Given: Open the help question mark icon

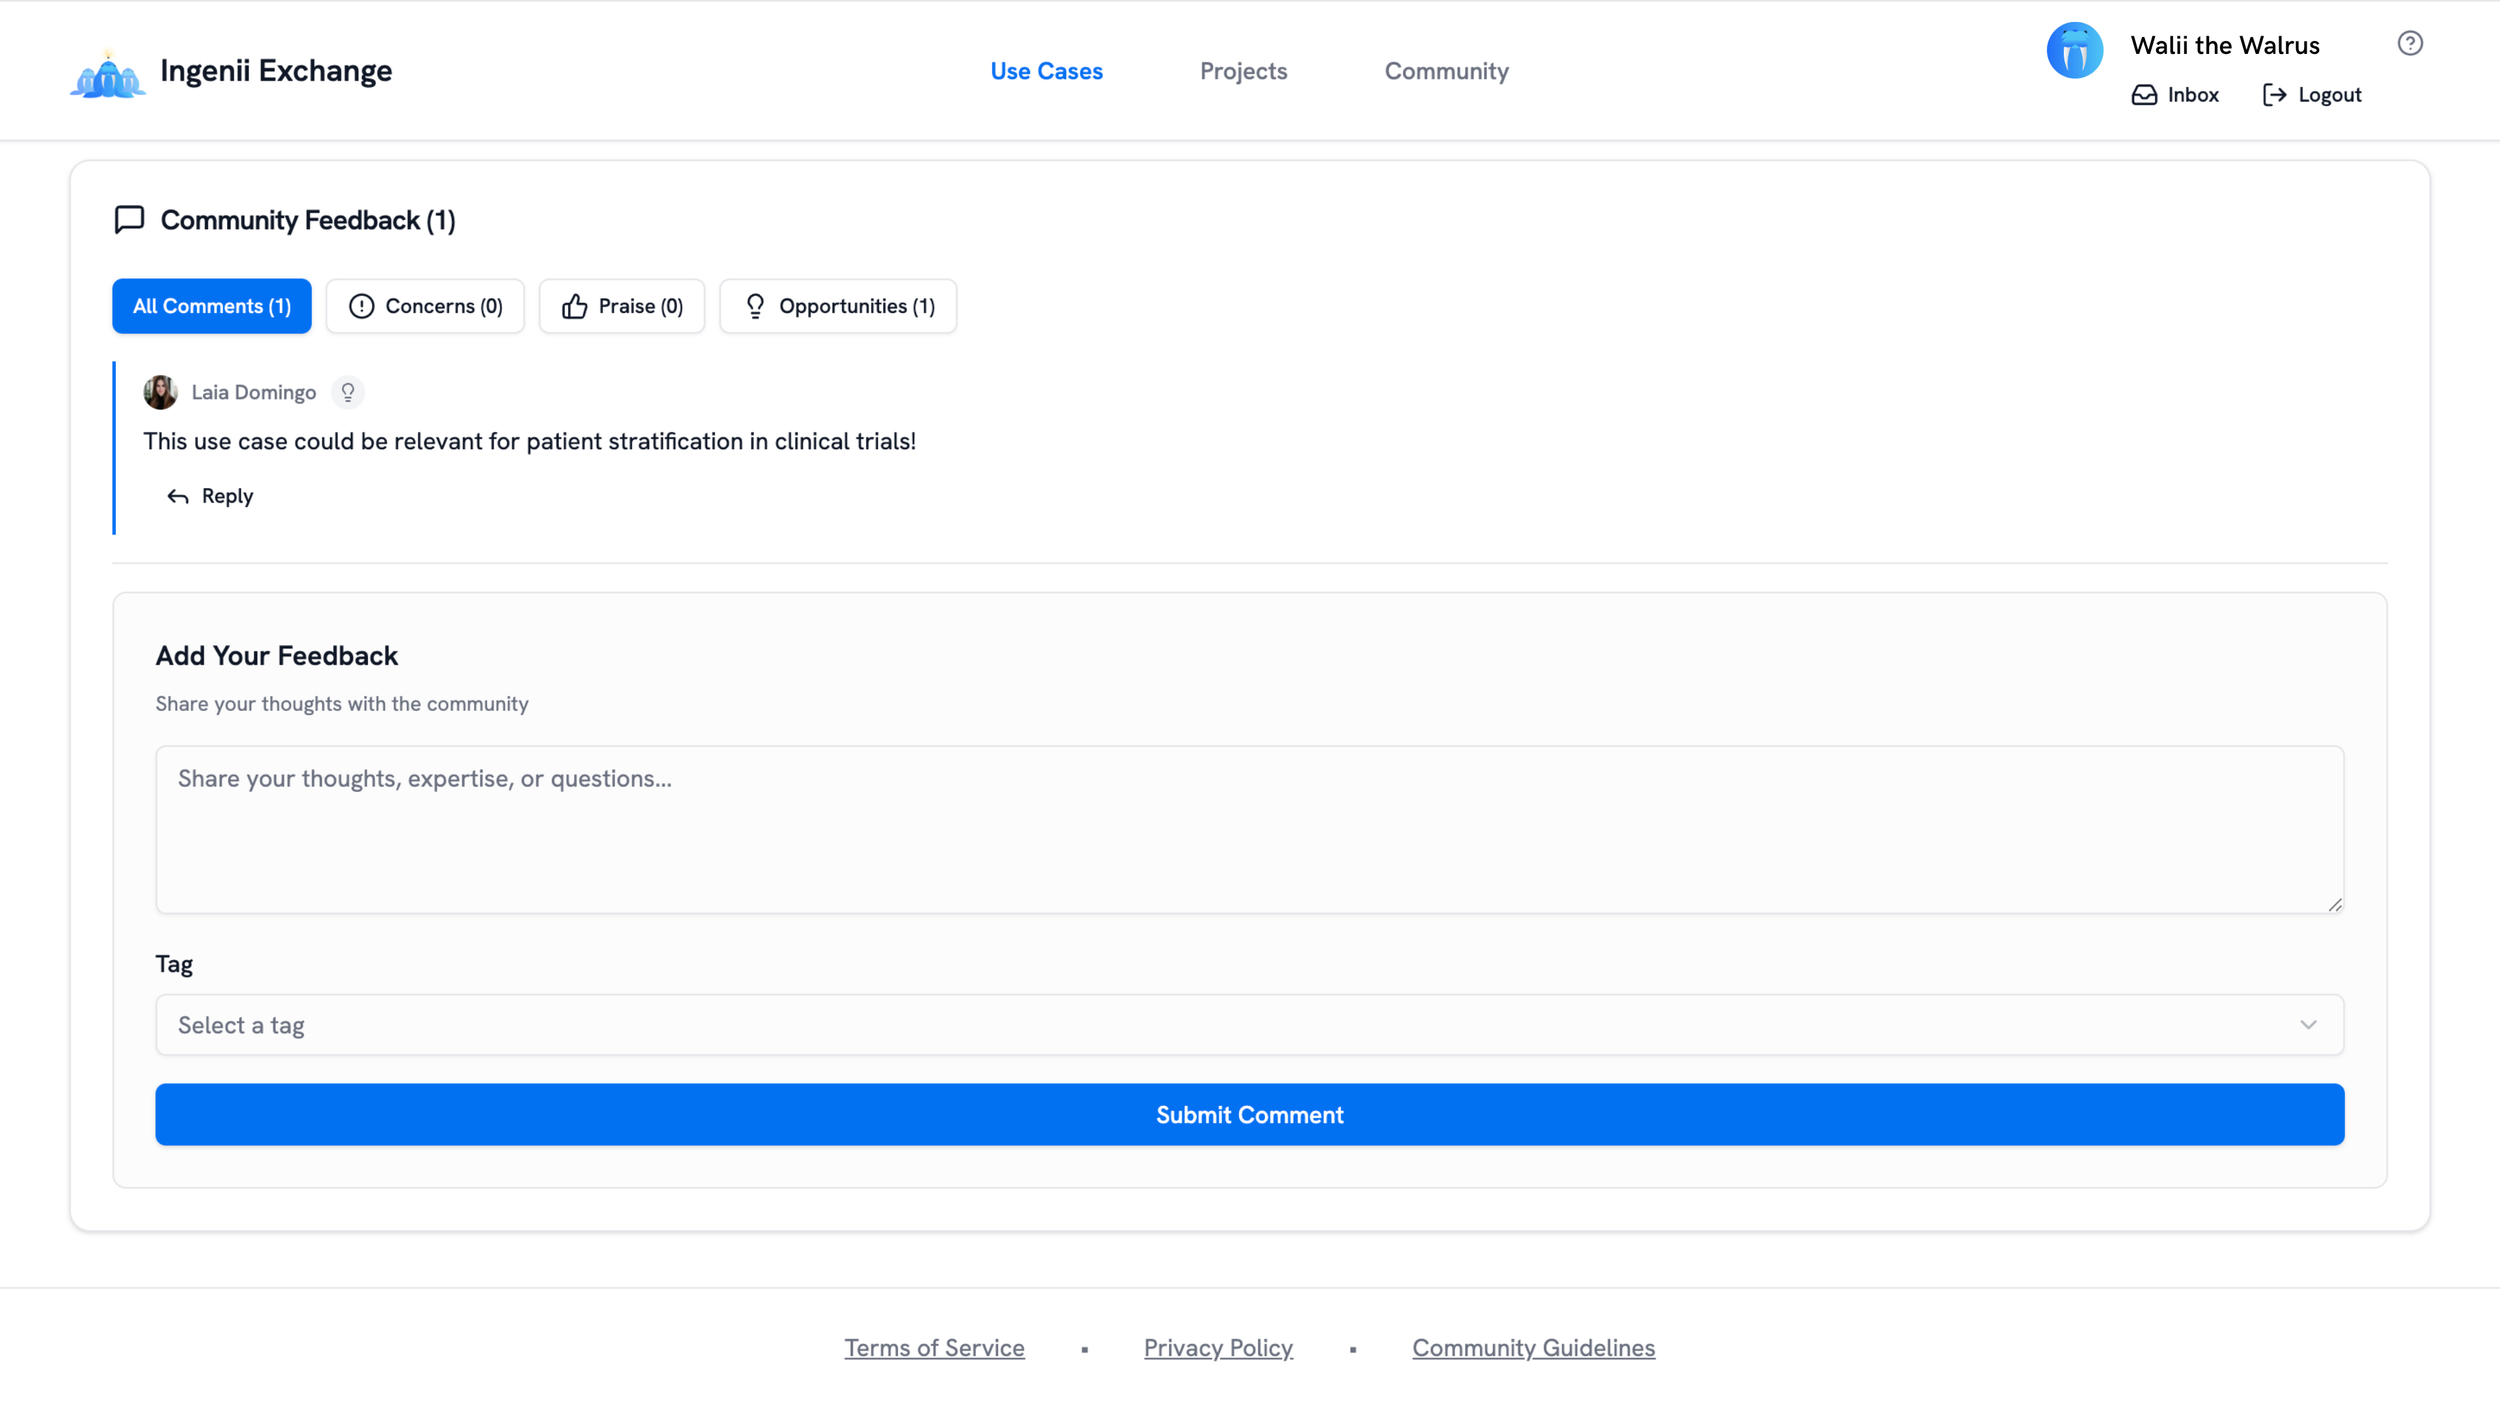Looking at the screenshot, I should click(x=2410, y=42).
